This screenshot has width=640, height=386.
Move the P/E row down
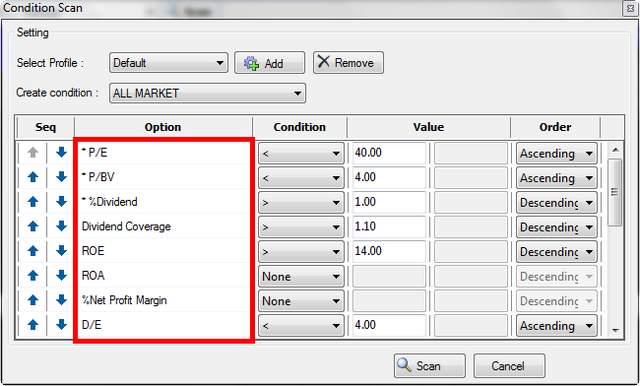click(x=61, y=153)
